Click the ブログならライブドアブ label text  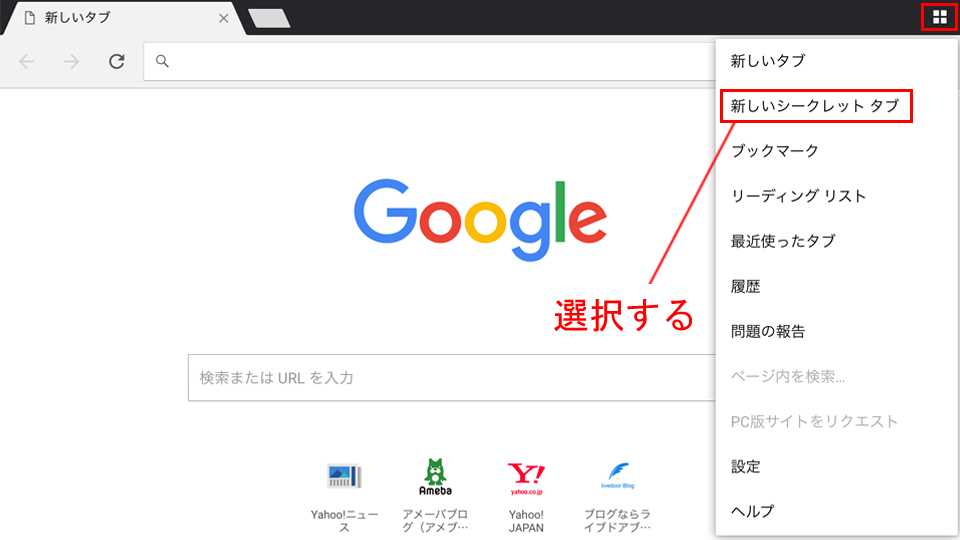[x=617, y=520]
